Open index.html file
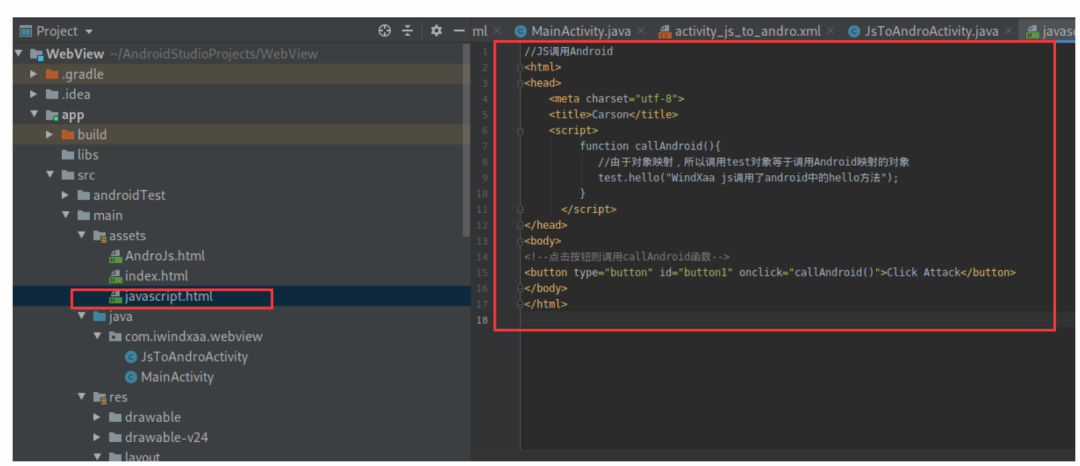This screenshot has height=466, width=1080. coord(156,276)
